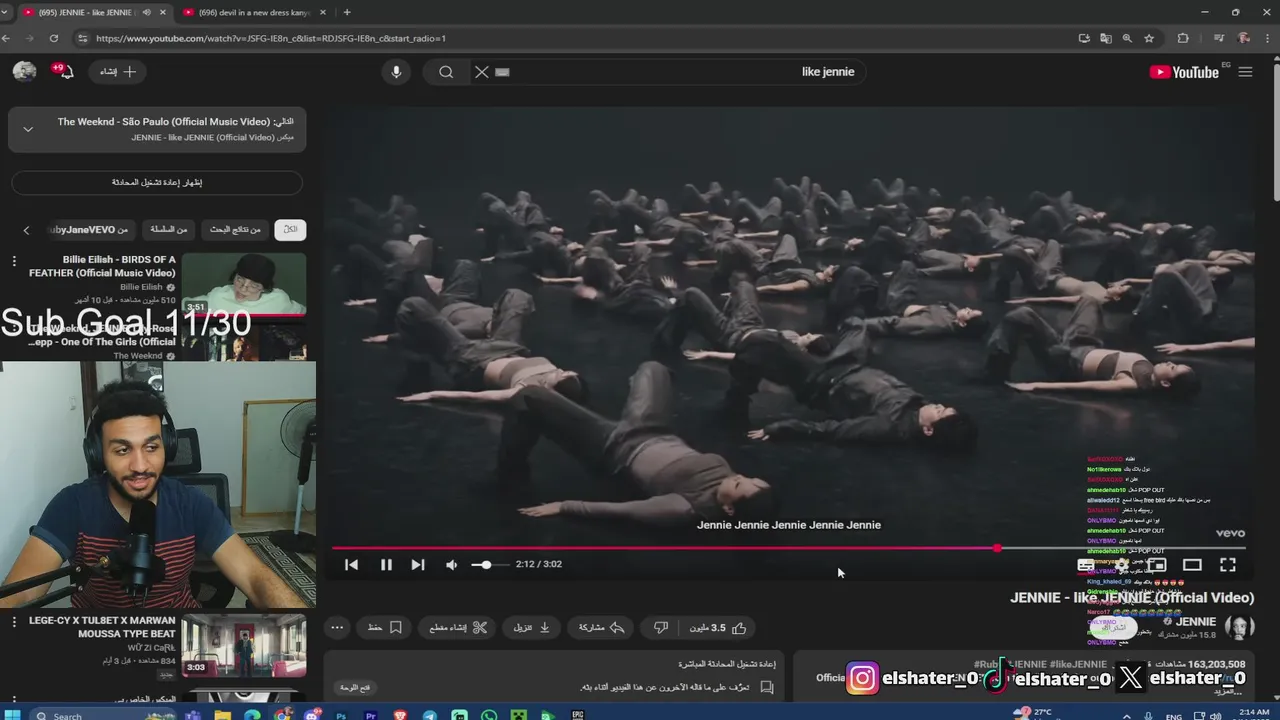
Task: Open browser extensions puzzle icon
Action: click(x=1183, y=38)
